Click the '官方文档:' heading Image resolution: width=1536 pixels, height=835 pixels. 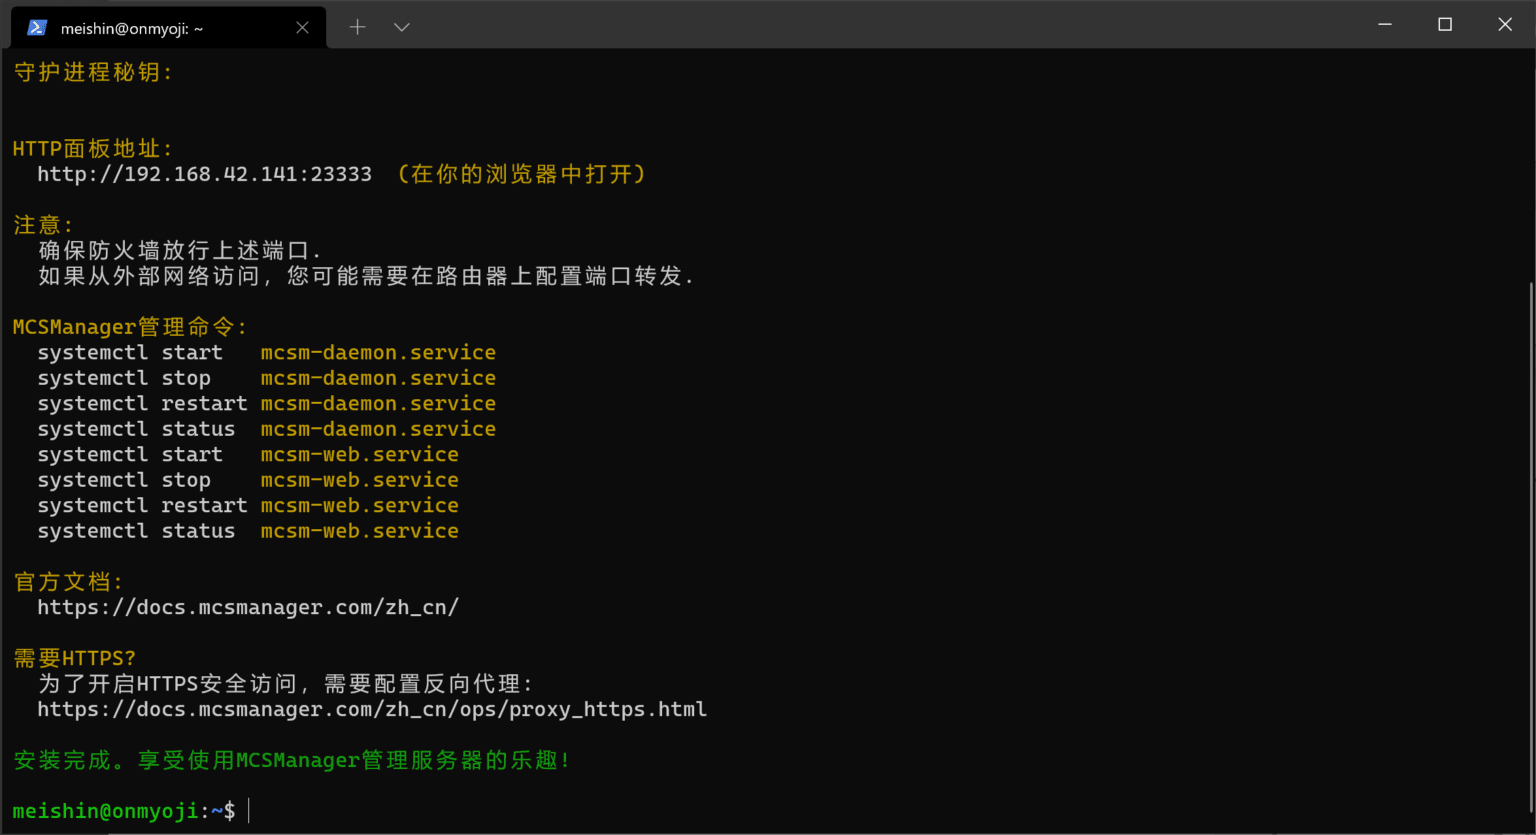[67, 582]
